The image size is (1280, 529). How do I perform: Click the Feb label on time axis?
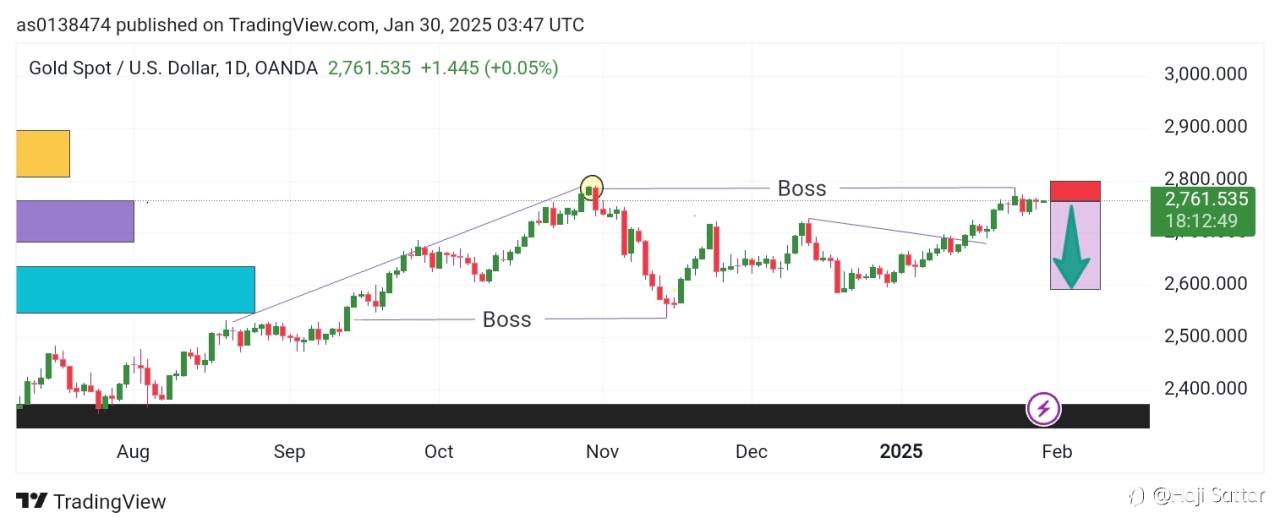click(1057, 451)
